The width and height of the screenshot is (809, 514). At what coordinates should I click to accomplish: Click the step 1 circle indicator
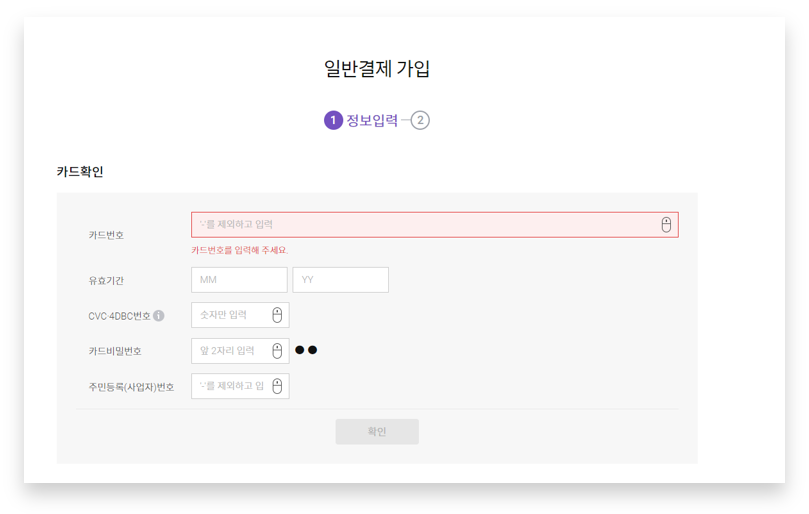[x=333, y=121]
